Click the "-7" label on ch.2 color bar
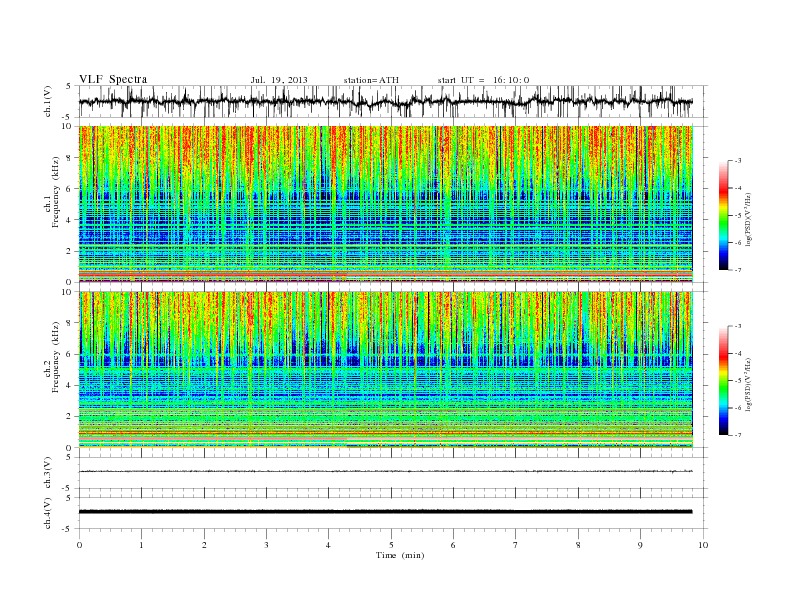This screenshot has height=612, width=792. 738,435
